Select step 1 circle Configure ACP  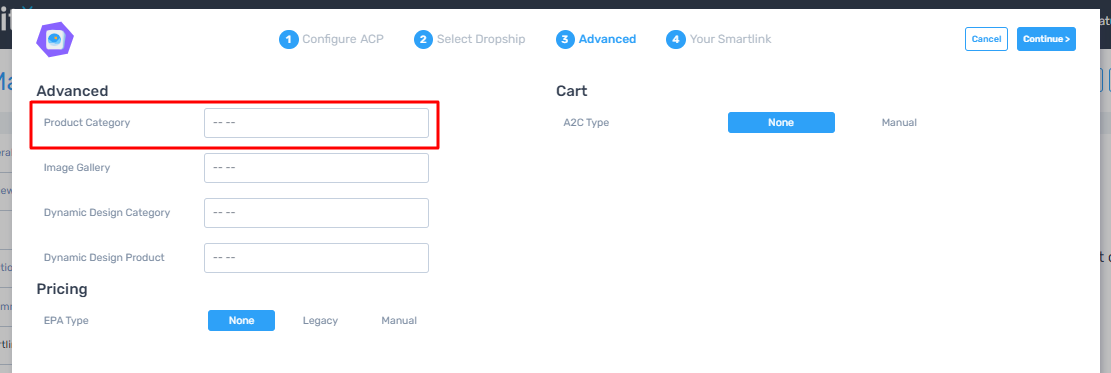[x=288, y=40]
